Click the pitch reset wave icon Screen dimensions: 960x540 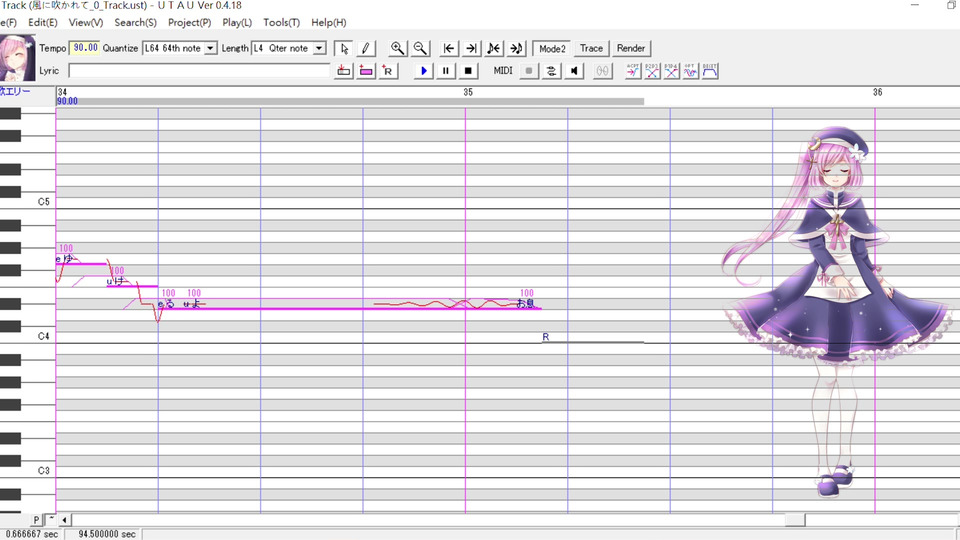tap(691, 71)
